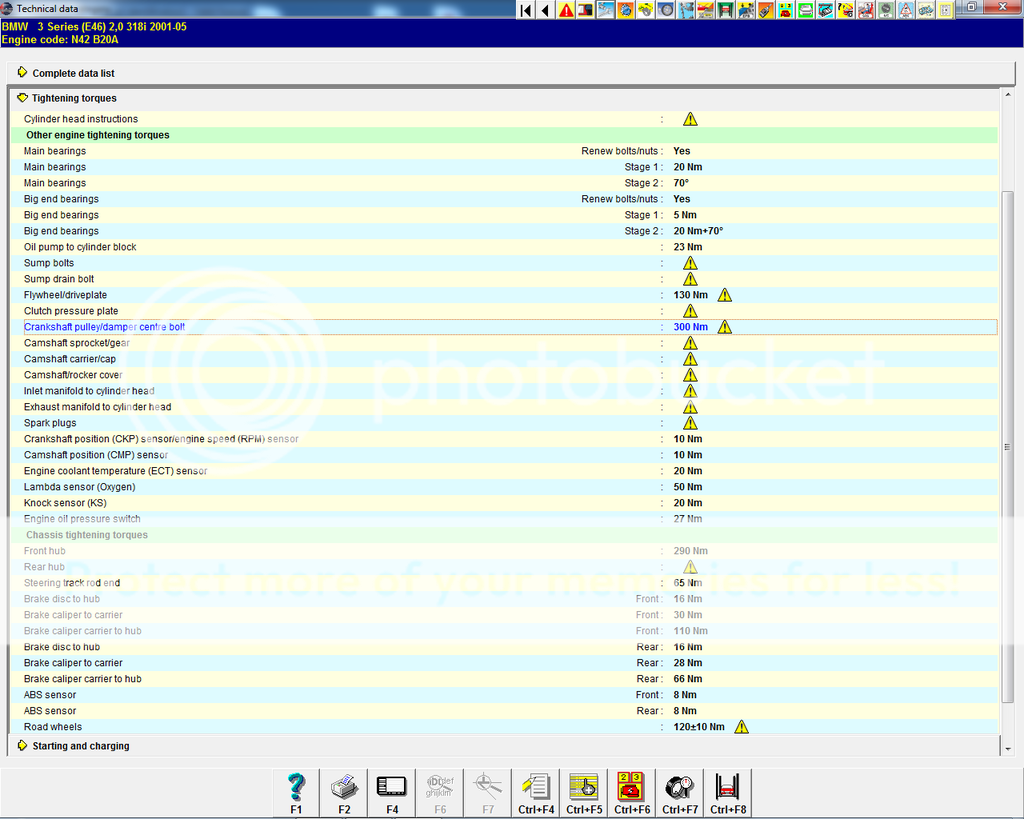The width and height of the screenshot is (1024, 819).
Task: Open the Exhaust manifold warning icon
Action: (x=690, y=407)
